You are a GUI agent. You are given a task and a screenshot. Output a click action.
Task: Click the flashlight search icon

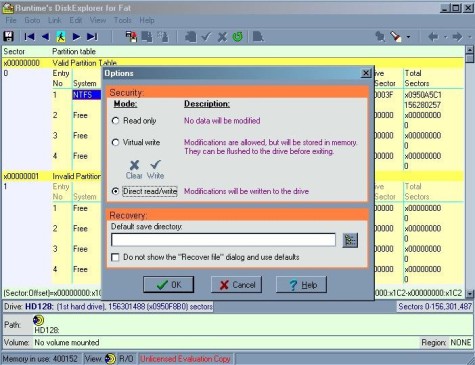(396, 36)
